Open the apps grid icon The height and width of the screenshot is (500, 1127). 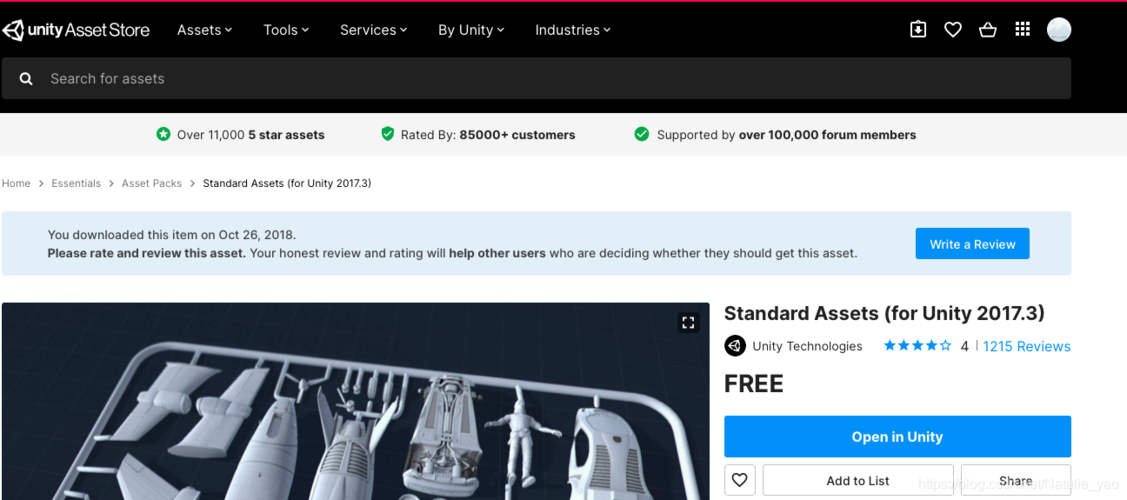point(1022,29)
